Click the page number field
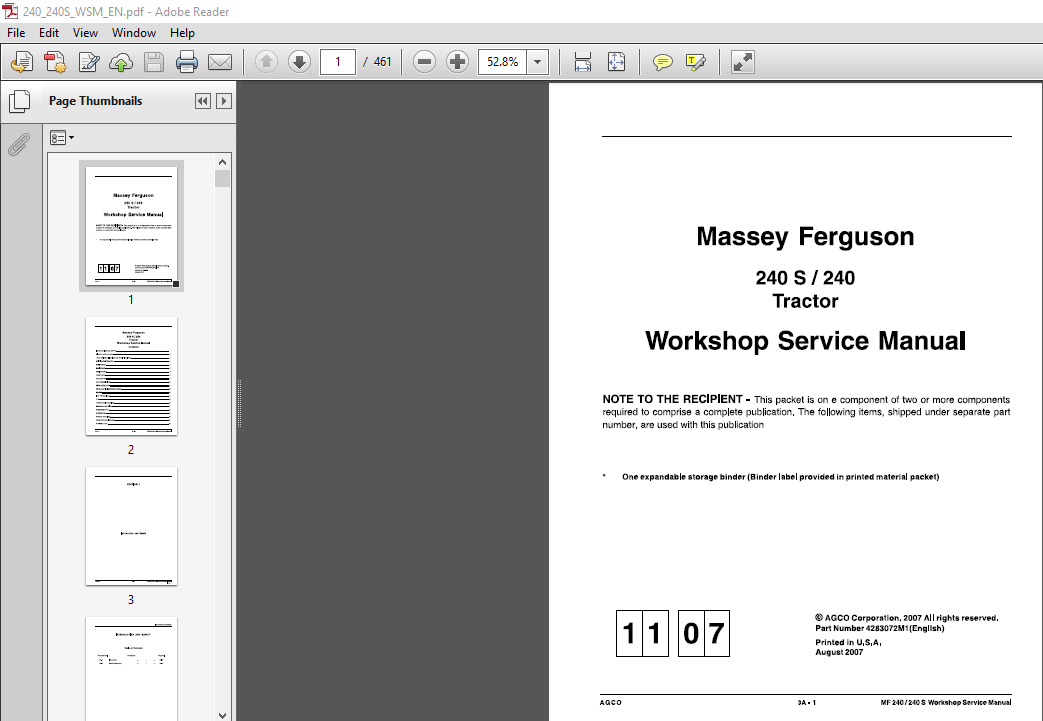The width and height of the screenshot is (1043, 721). (x=337, y=62)
